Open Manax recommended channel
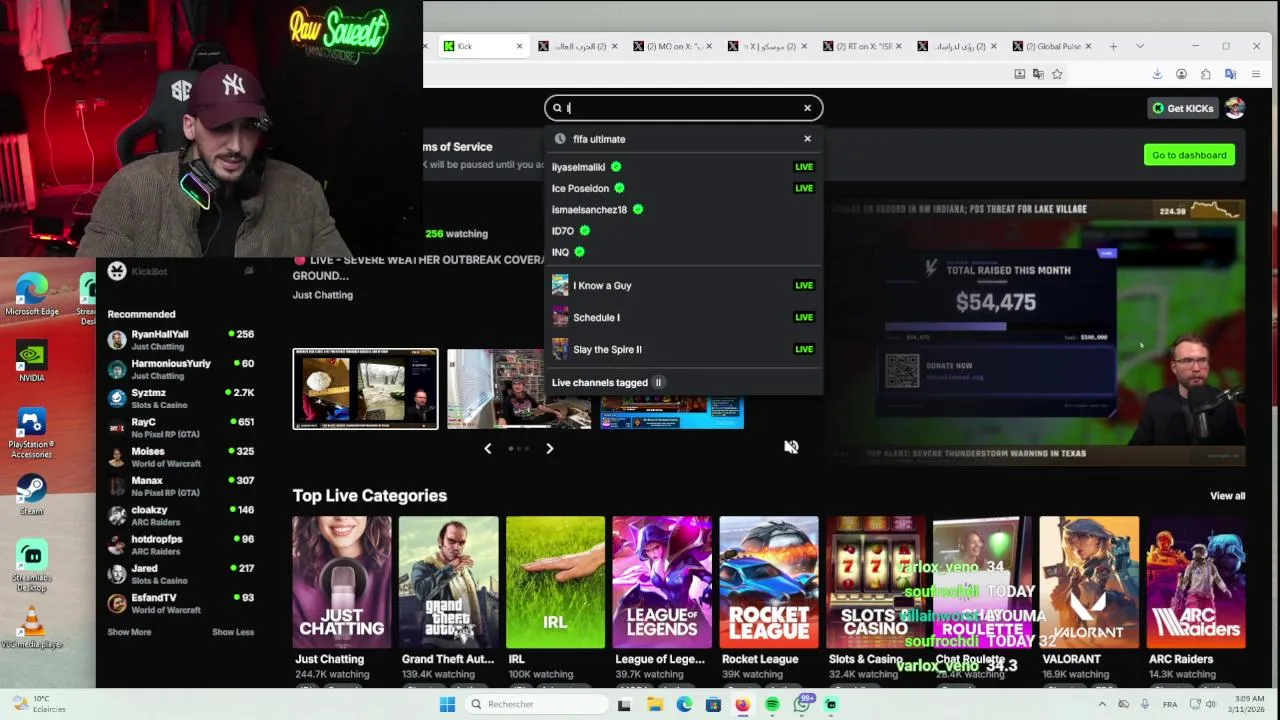This screenshot has height=720, width=1280. [180, 486]
